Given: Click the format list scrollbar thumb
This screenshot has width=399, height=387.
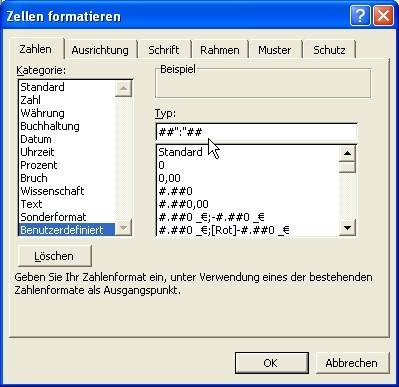Looking at the screenshot, I should pos(348,167).
